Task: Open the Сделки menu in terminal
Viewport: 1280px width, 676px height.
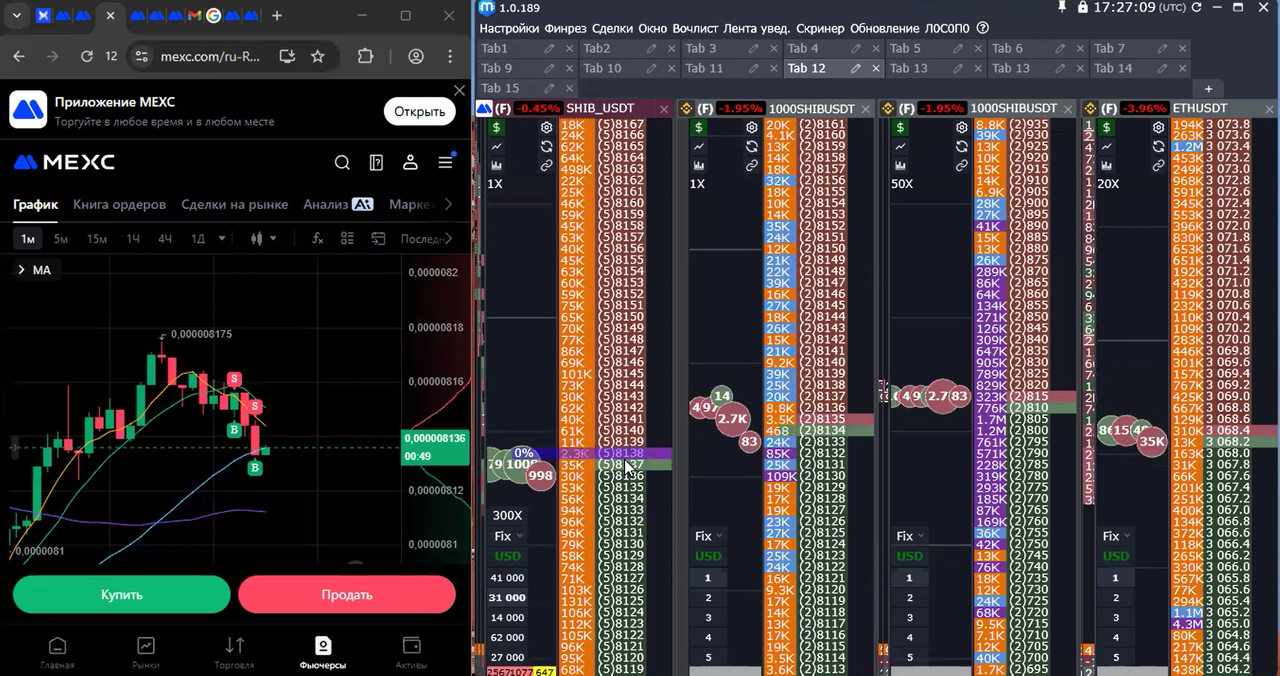Action: pyautogui.click(x=613, y=29)
